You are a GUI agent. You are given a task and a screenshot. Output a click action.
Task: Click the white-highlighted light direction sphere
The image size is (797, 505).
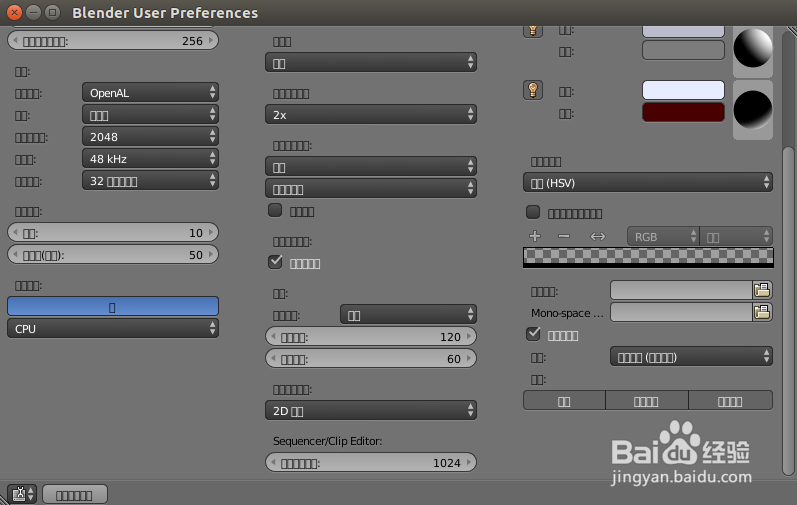click(x=753, y=49)
